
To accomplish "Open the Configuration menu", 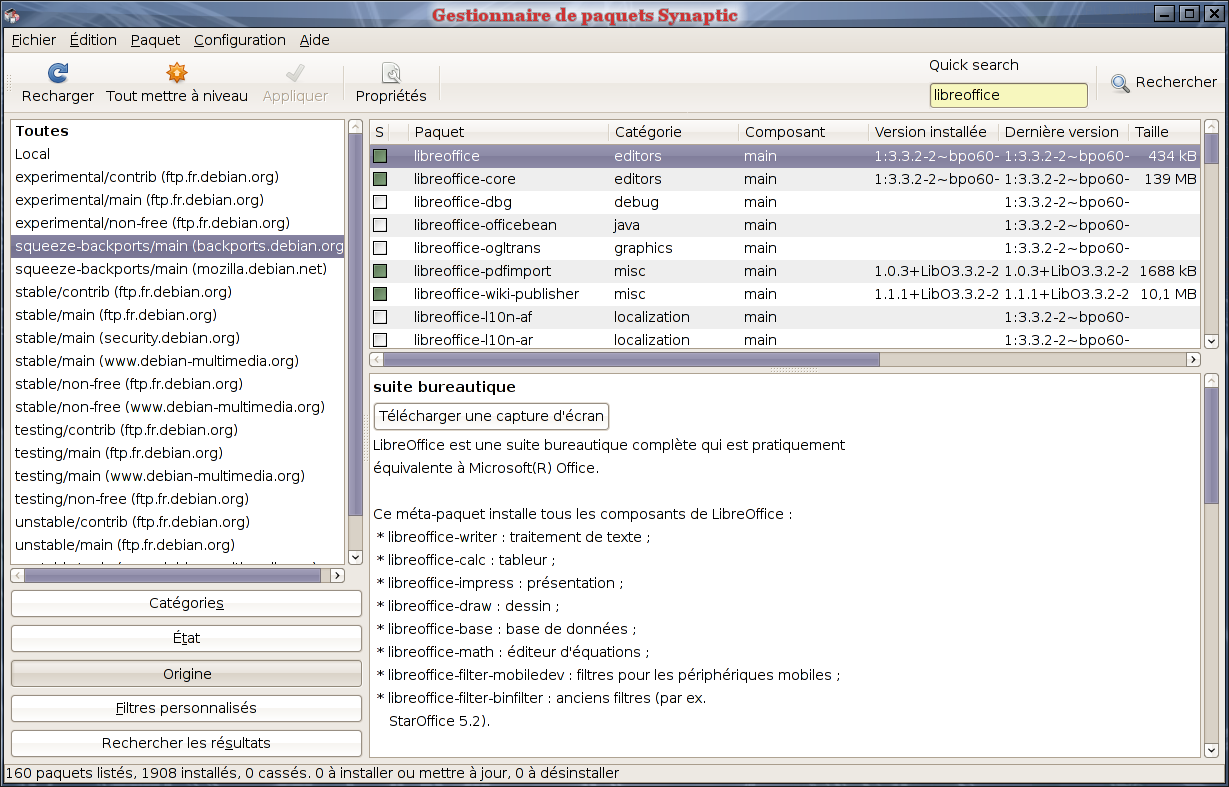I will (239, 40).
